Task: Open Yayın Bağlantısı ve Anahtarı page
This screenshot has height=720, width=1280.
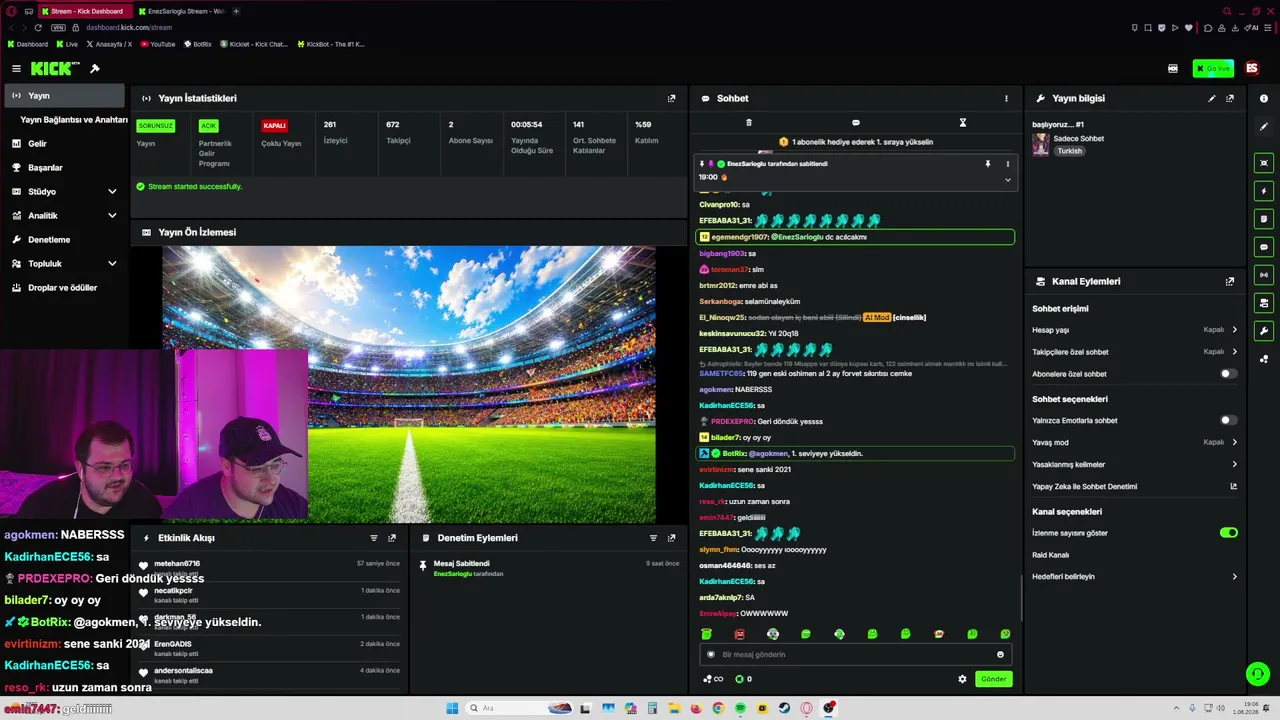Action: pos(74,120)
